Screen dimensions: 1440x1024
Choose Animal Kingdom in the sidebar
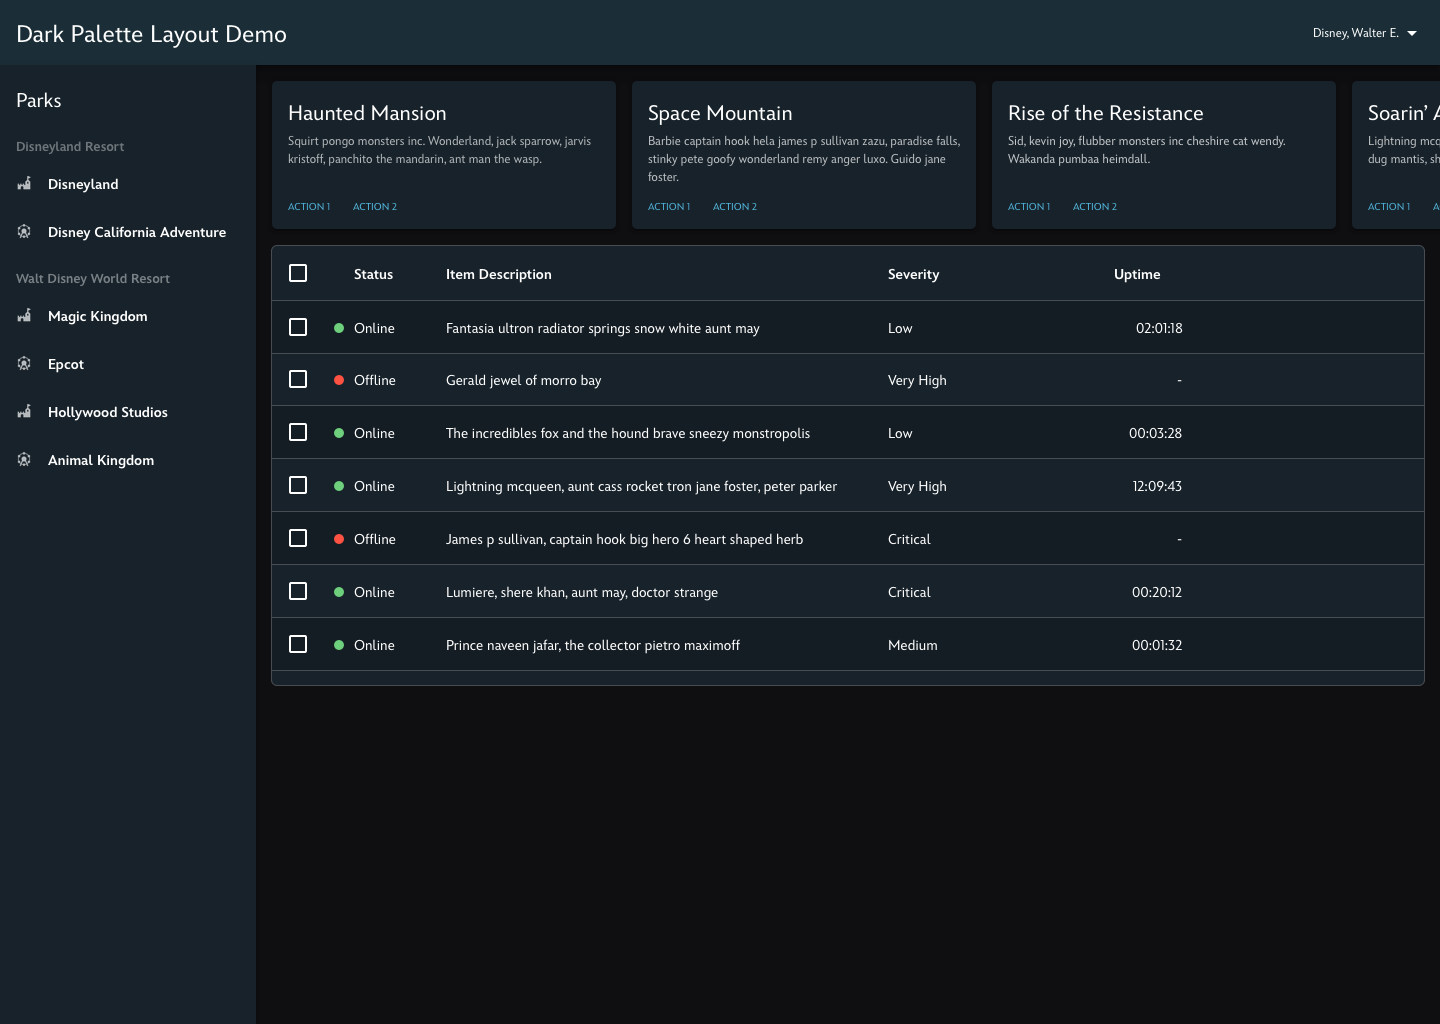(101, 460)
